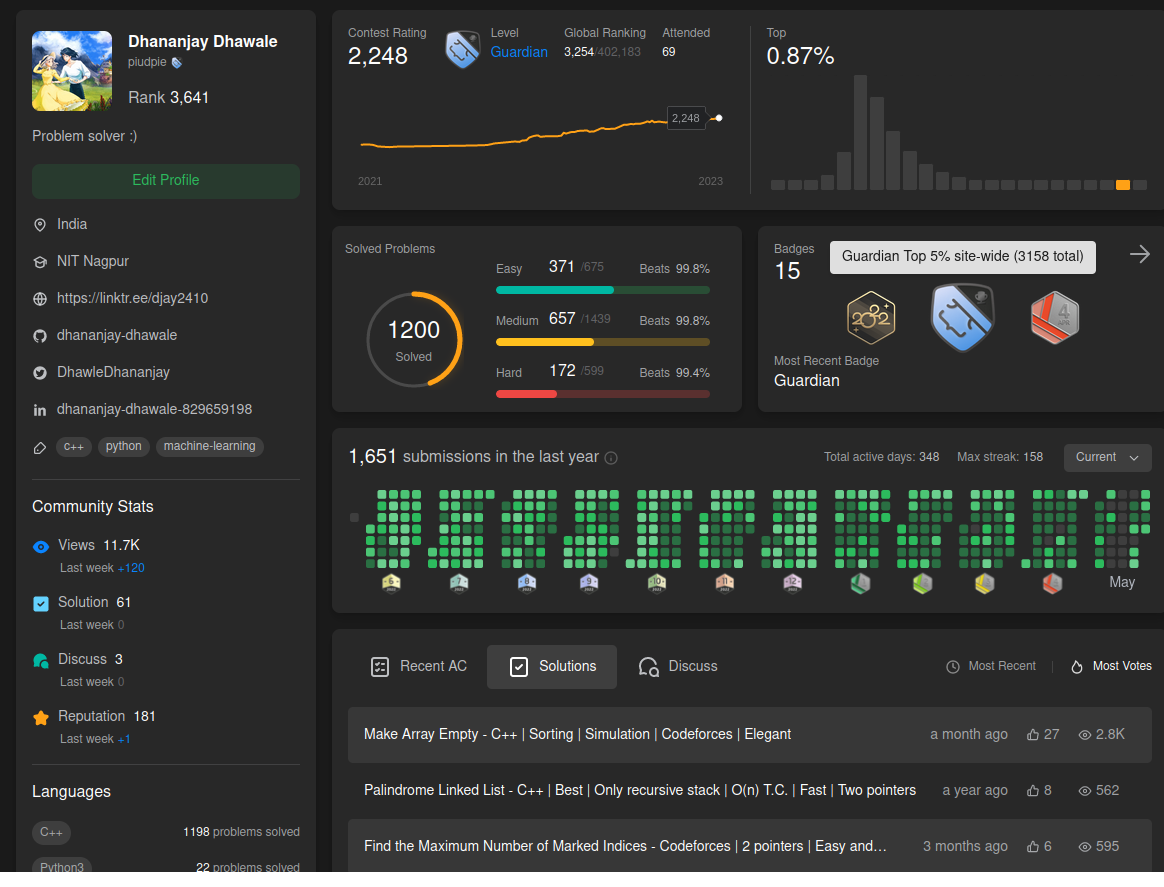Open the LinkedIn icon in the sidebar
Screen dimensions: 1164x887
tap(39, 409)
